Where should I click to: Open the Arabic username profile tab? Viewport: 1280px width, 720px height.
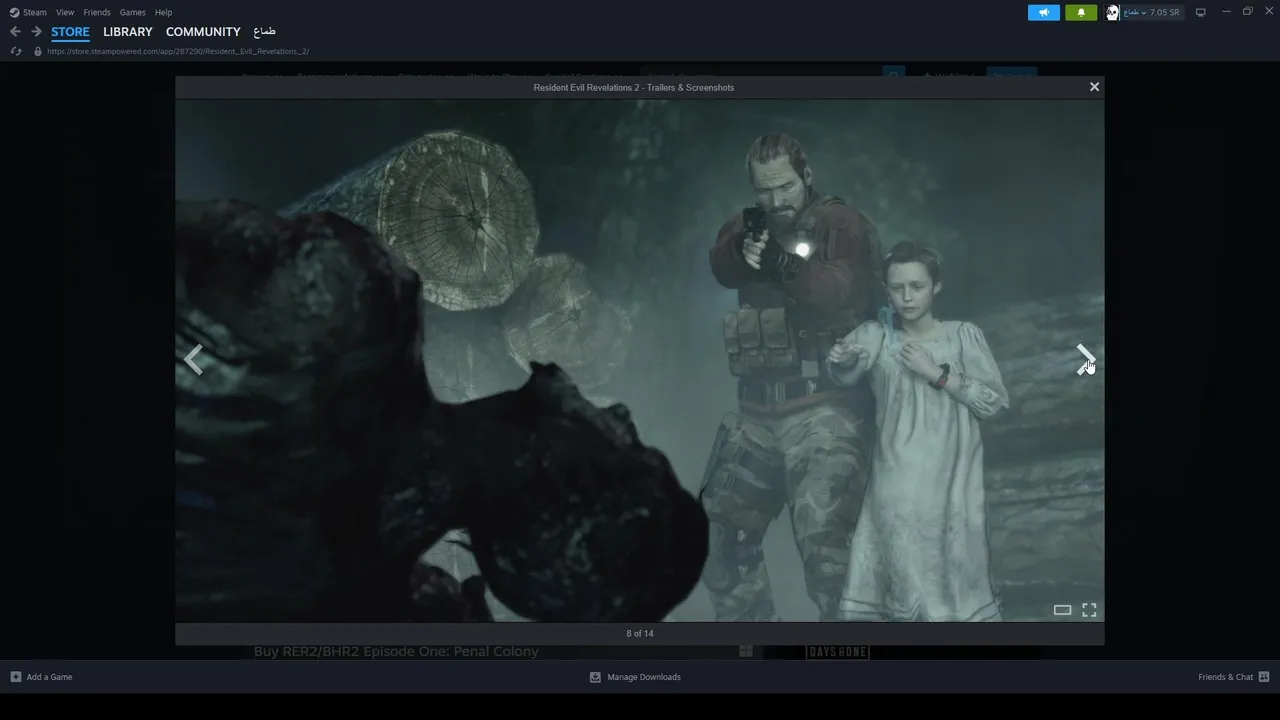point(265,32)
